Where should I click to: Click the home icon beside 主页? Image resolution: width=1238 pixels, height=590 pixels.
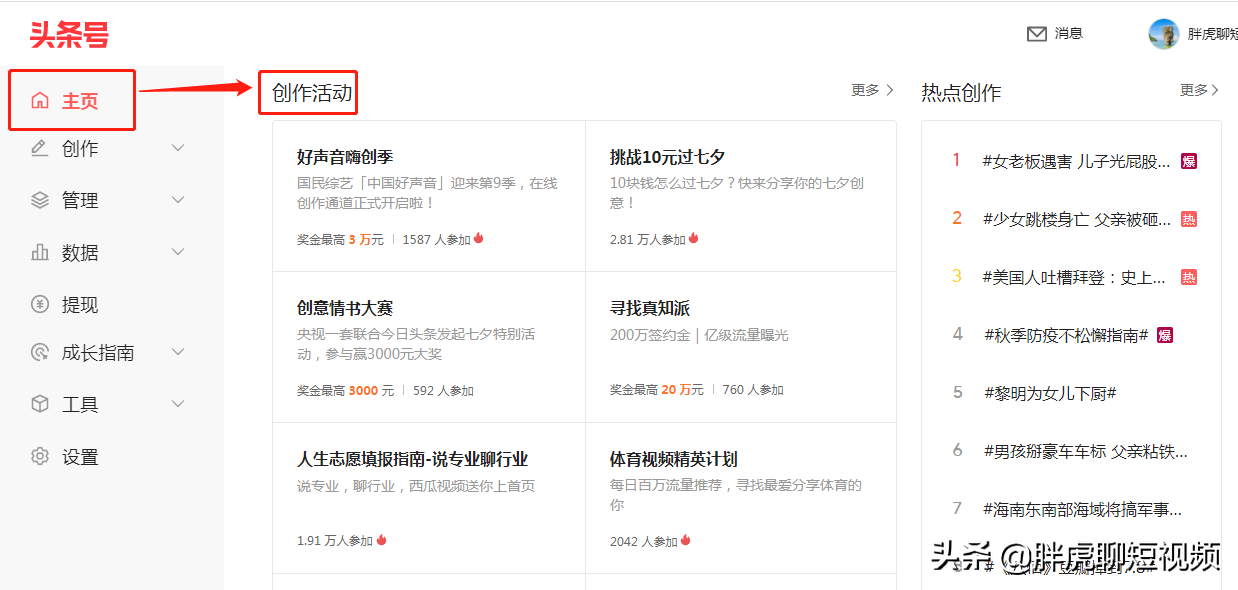pos(40,101)
